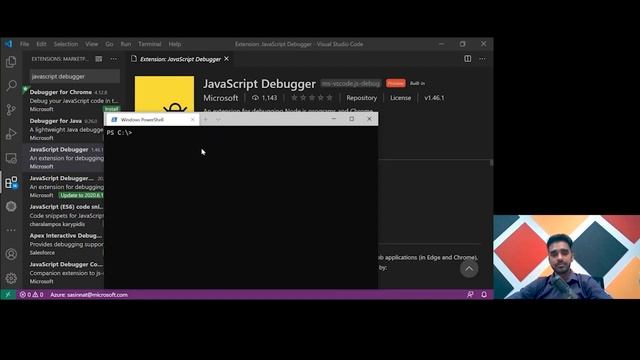Select JavaScript Debugger Companion extension
Image resolution: width=640 pixels, height=360 pixels.
coord(64,273)
